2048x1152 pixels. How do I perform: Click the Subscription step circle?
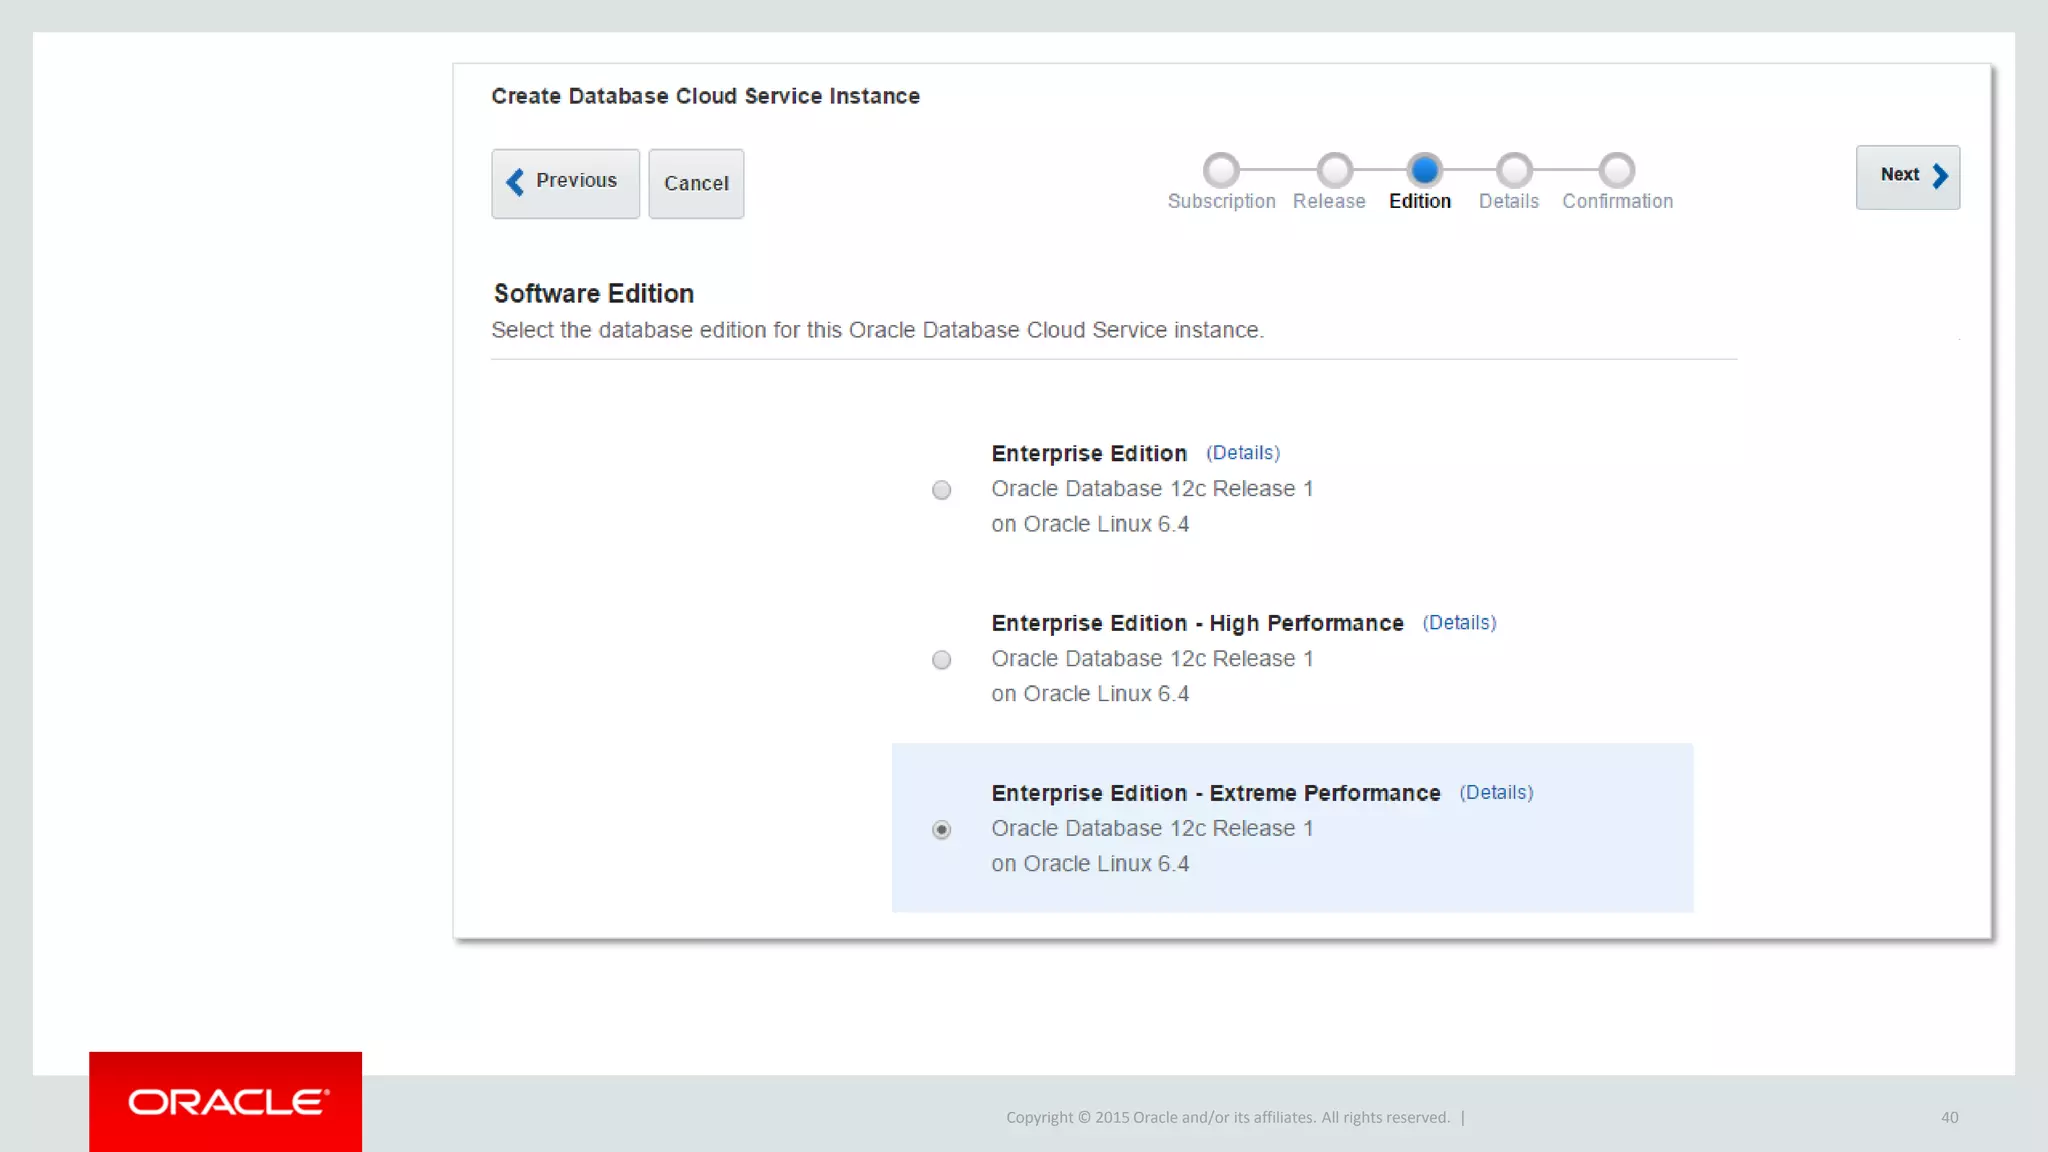tap(1221, 170)
